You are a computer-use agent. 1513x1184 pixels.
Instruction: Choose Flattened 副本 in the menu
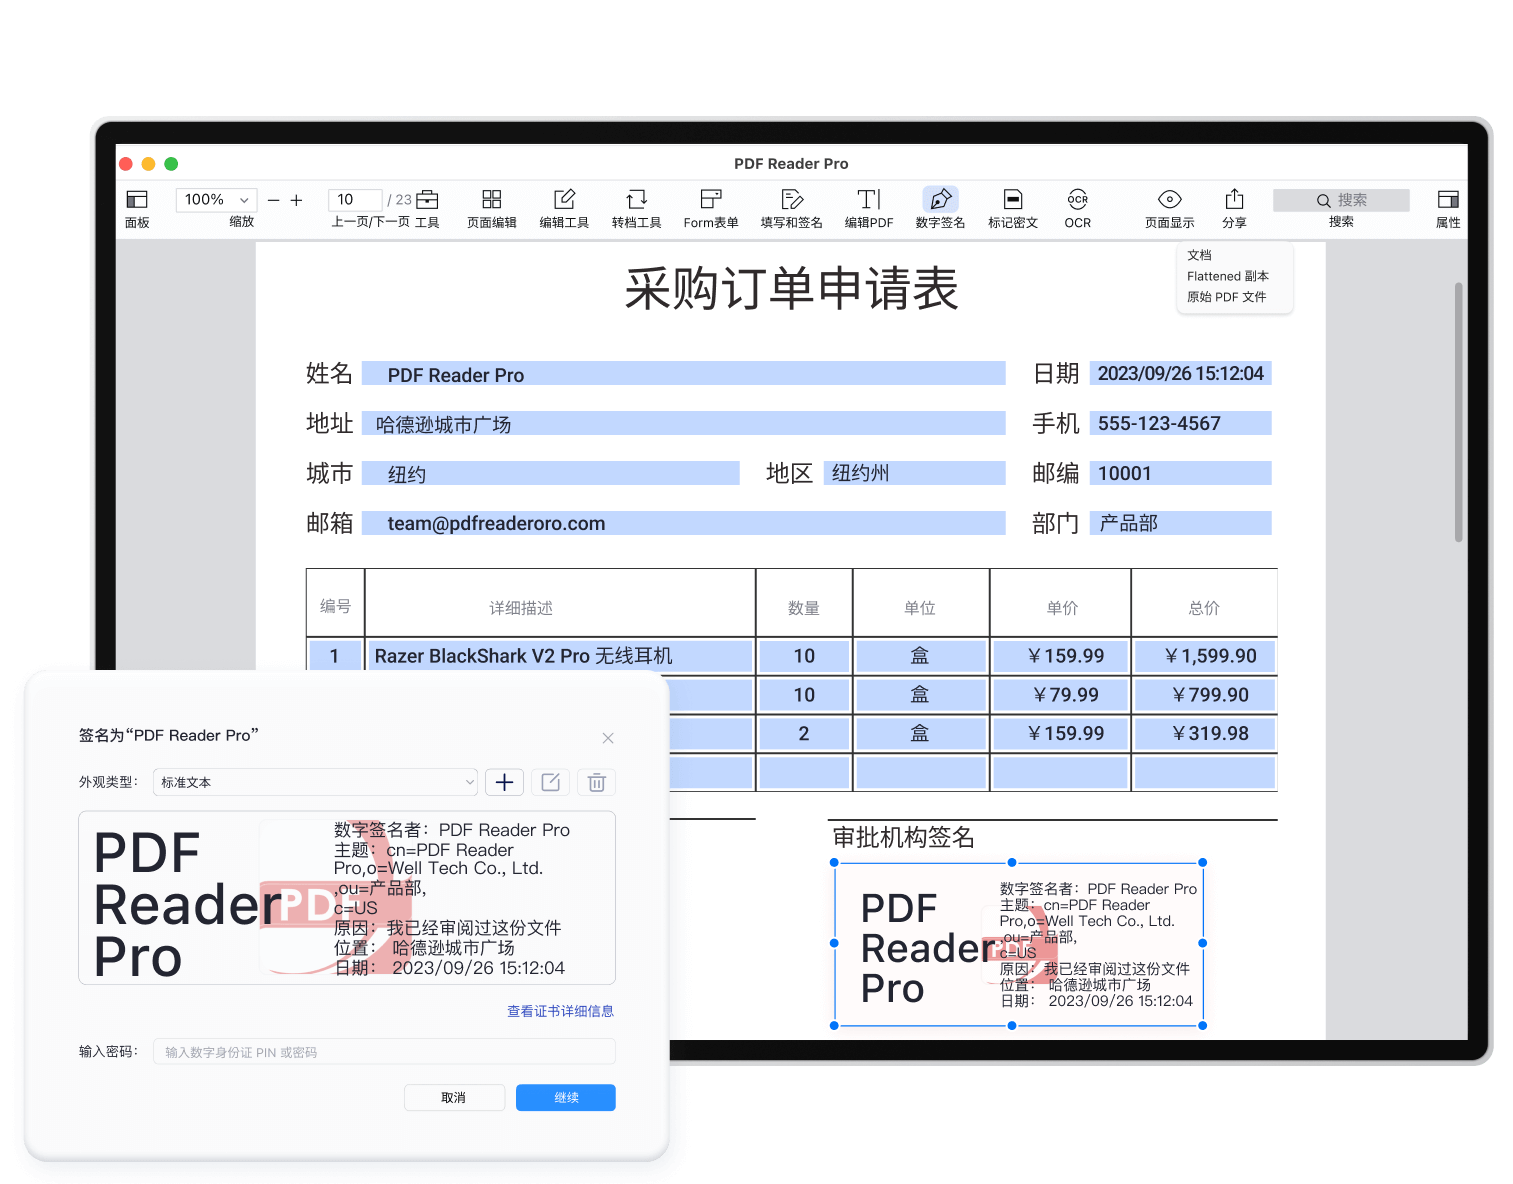1228,276
